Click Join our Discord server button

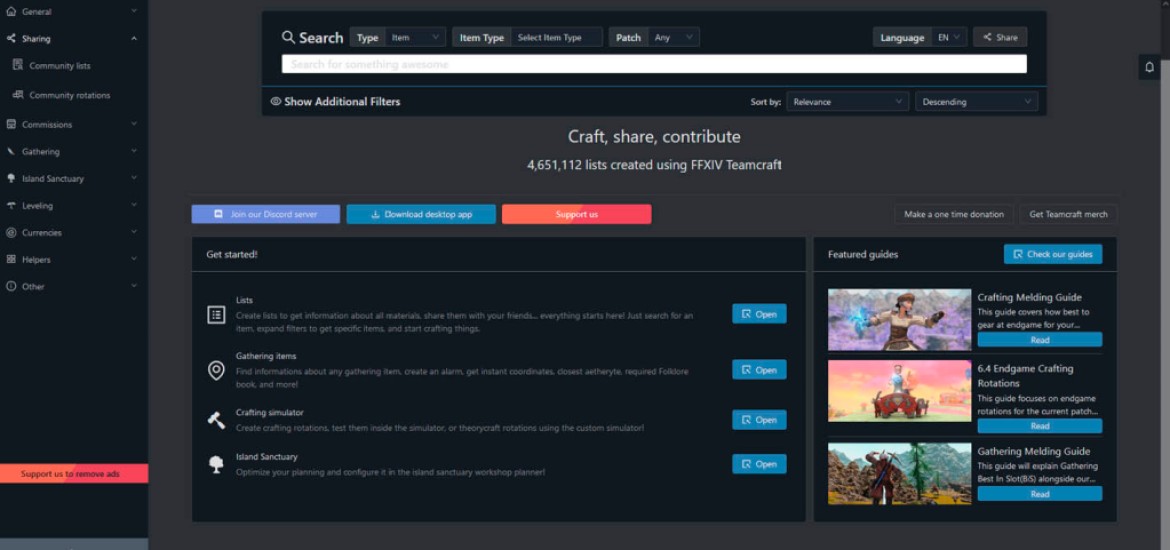click(x=265, y=214)
